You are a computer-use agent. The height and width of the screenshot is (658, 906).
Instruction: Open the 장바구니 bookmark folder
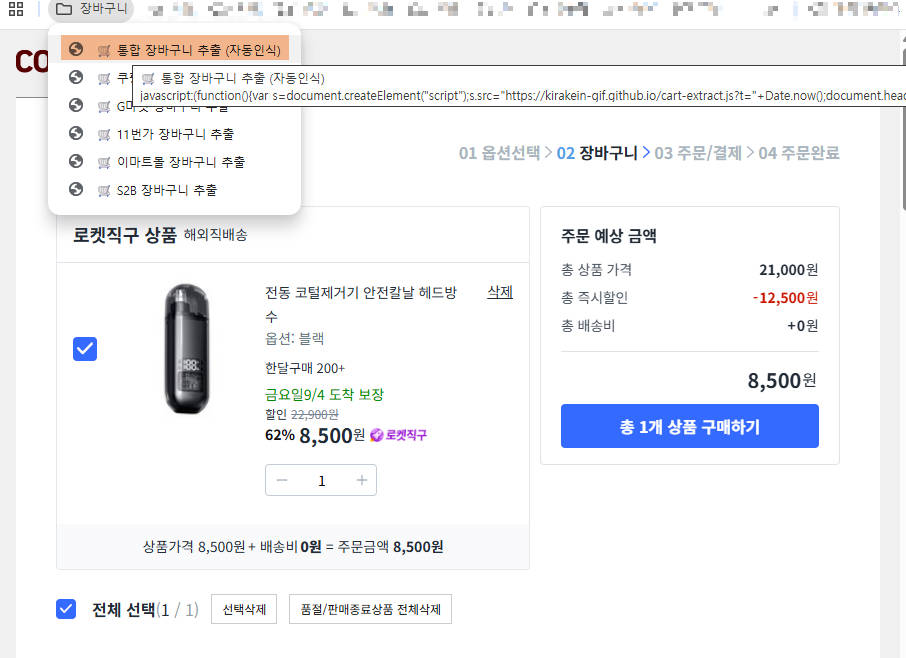click(x=92, y=9)
